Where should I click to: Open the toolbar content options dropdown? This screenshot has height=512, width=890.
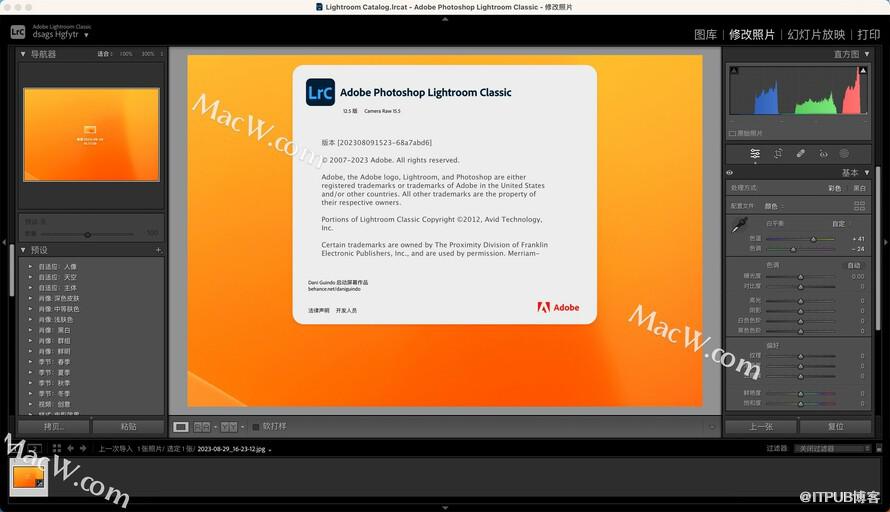[712, 427]
